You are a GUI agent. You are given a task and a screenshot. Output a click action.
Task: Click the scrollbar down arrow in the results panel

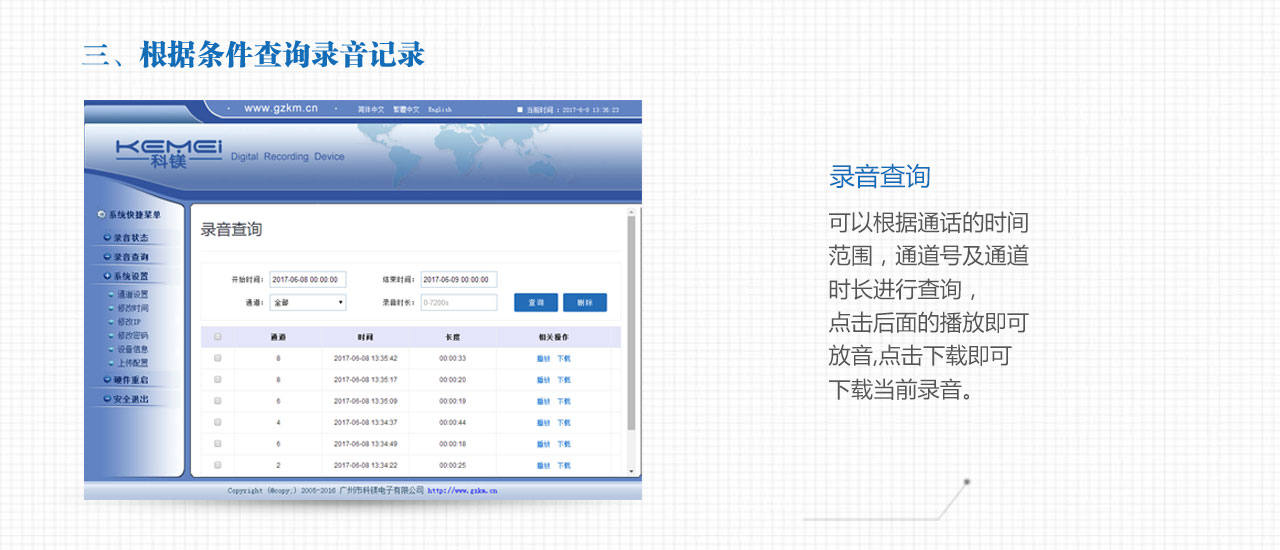tap(631, 470)
